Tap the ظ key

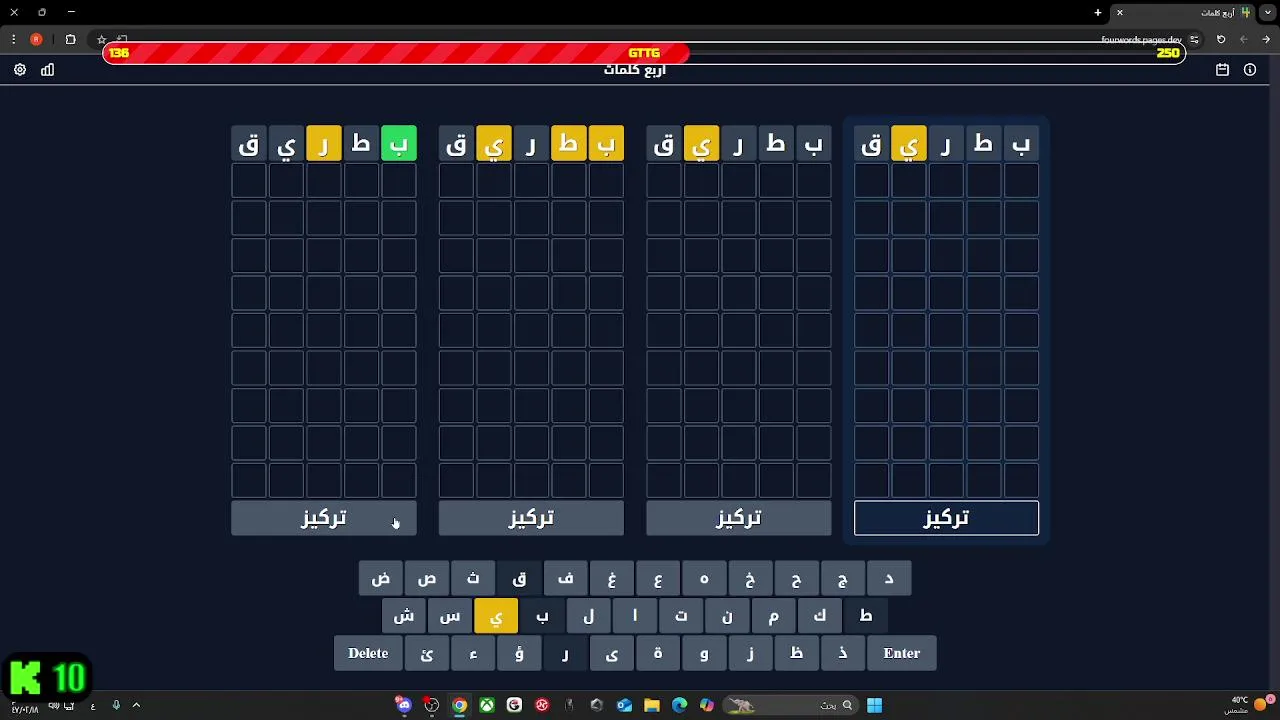pos(796,653)
